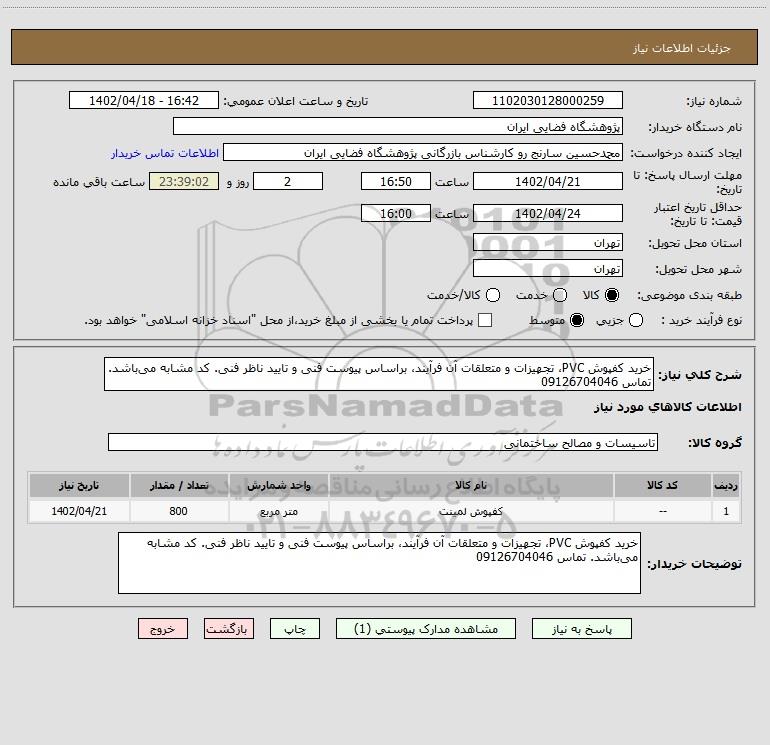770x745 pixels.
Task: Click the تاریخ نیاز column header
Action: click(79, 485)
